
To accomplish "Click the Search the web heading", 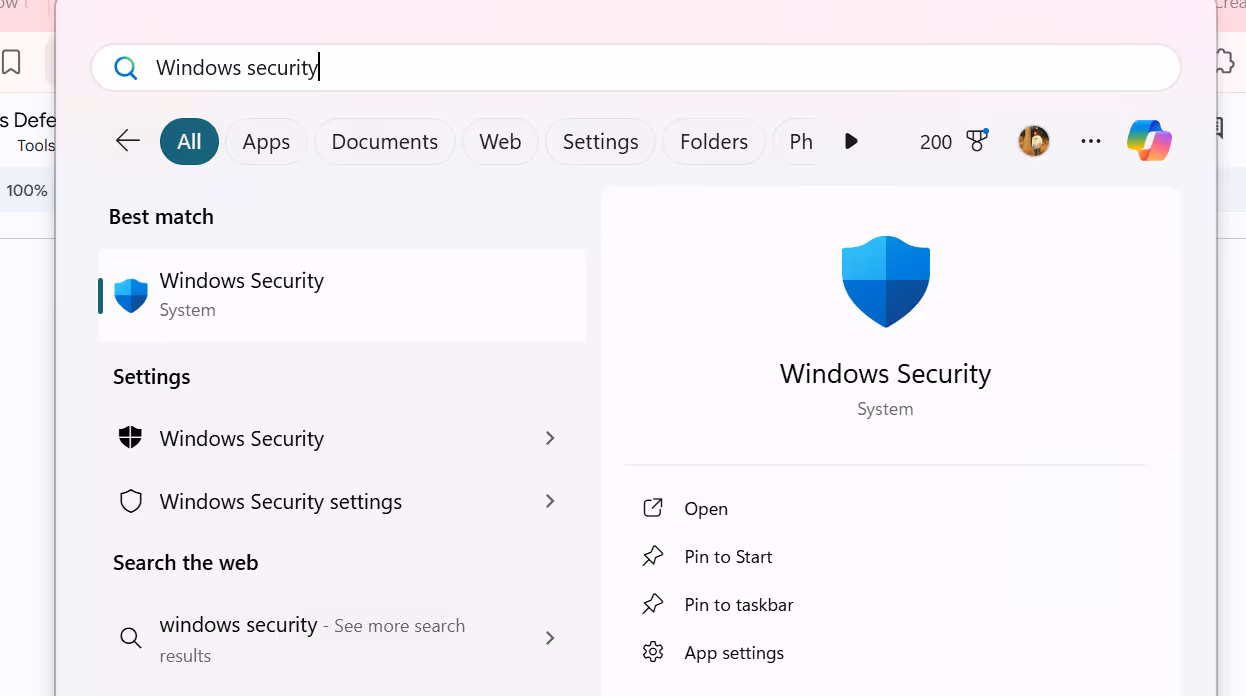I will coord(185,562).
